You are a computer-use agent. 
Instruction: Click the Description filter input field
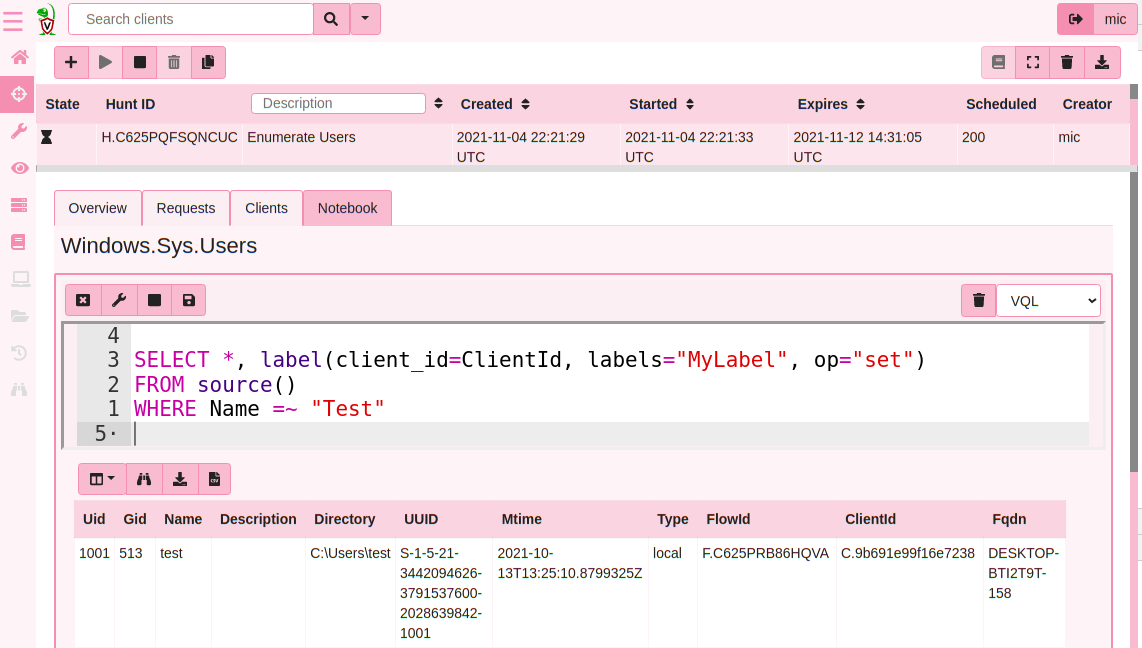pyautogui.click(x=338, y=104)
